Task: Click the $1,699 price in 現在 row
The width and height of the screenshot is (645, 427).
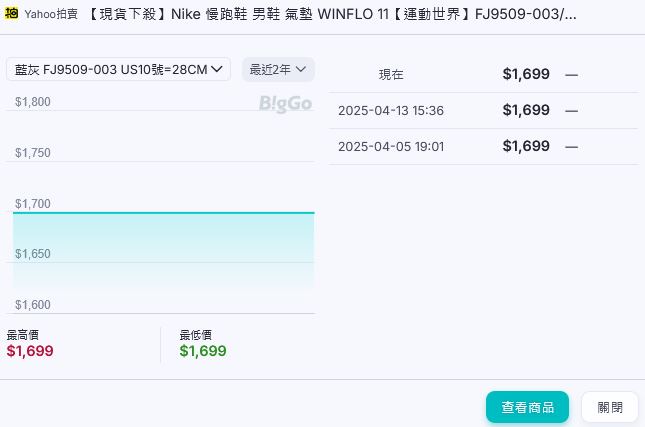Action: (526, 74)
